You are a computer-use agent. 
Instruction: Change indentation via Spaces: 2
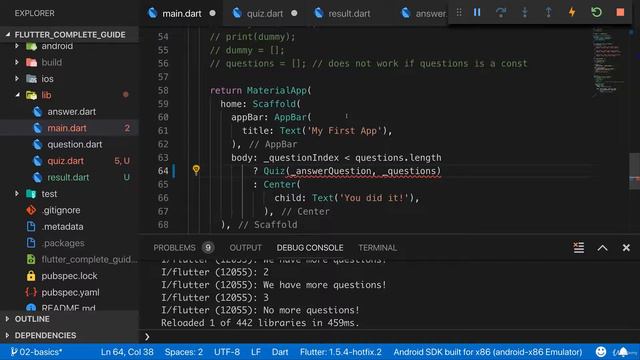coord(184,352)
